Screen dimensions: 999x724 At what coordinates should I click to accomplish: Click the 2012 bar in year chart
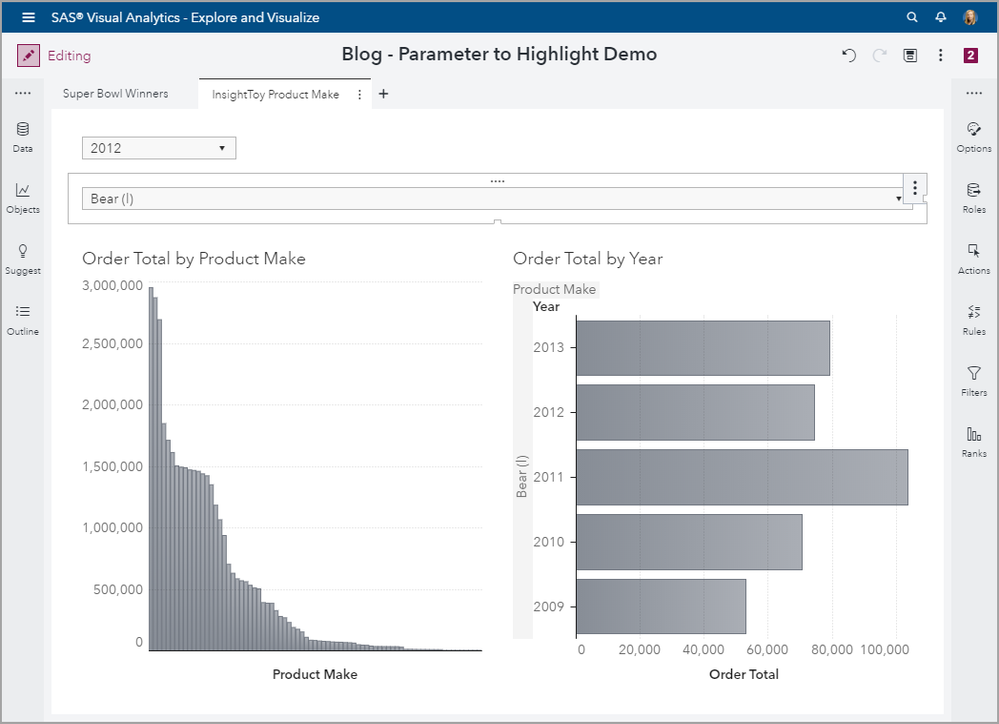695,412
